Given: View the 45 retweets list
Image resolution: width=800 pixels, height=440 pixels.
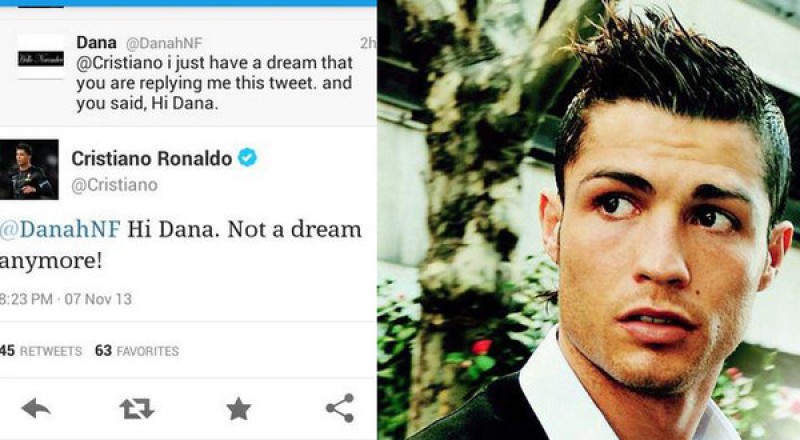Looking at the screenshot, I should pos(41,351).
